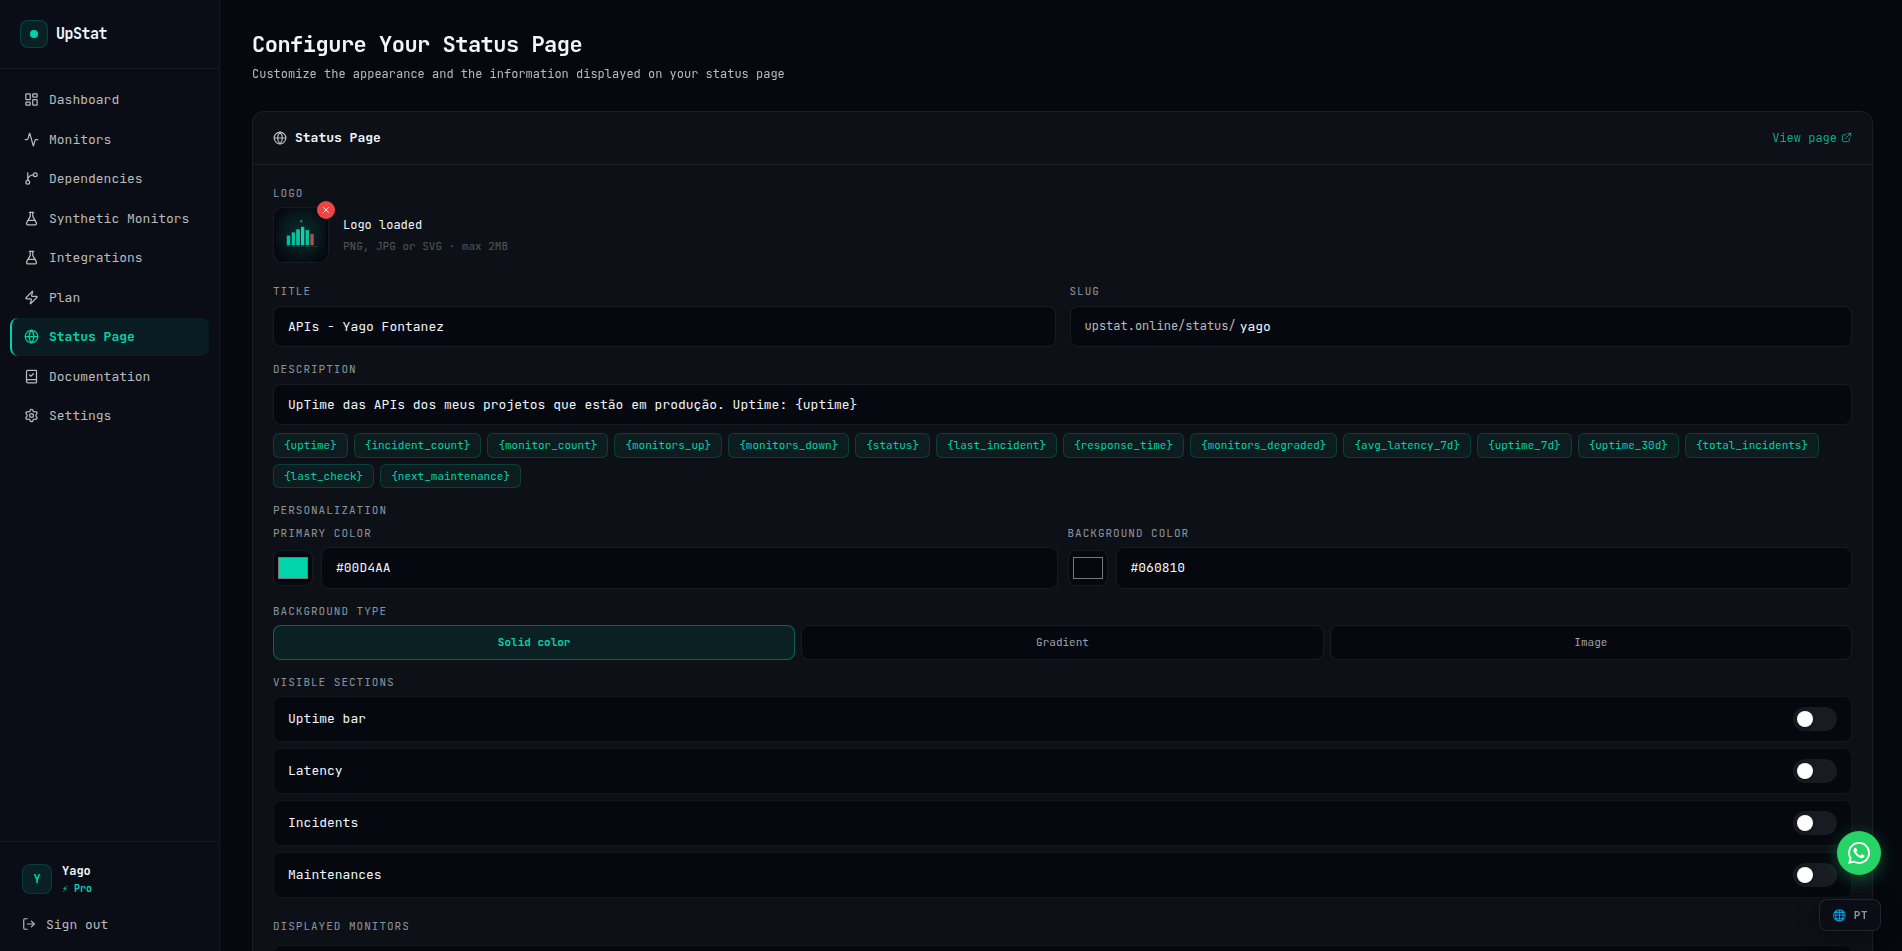Screen dimensions: 1902x951
Task: Click the Integrations flask icon
Action: click(31, 258)
